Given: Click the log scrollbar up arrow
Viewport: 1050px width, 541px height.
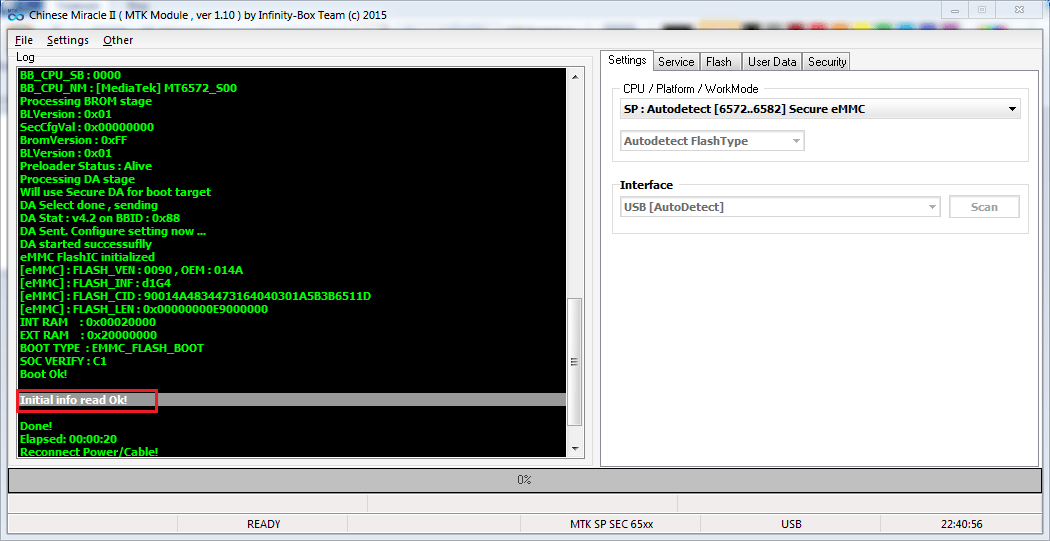Looking at the screenshot, I should (x=575, y=77).
